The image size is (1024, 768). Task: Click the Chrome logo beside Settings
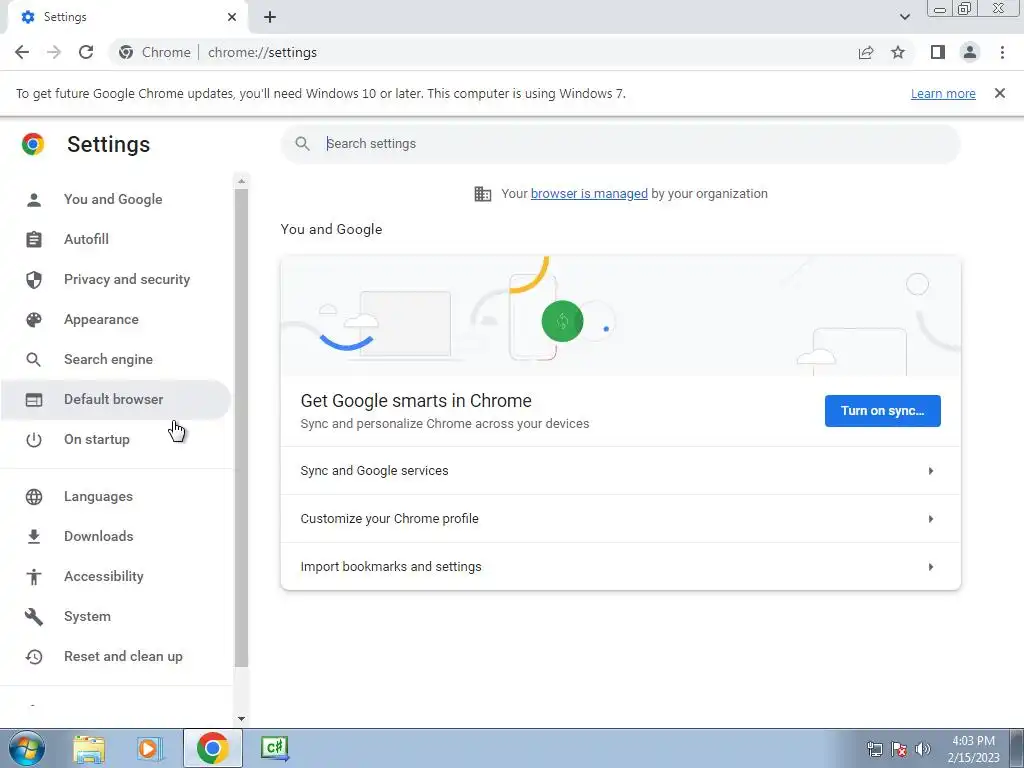(33, 144)
